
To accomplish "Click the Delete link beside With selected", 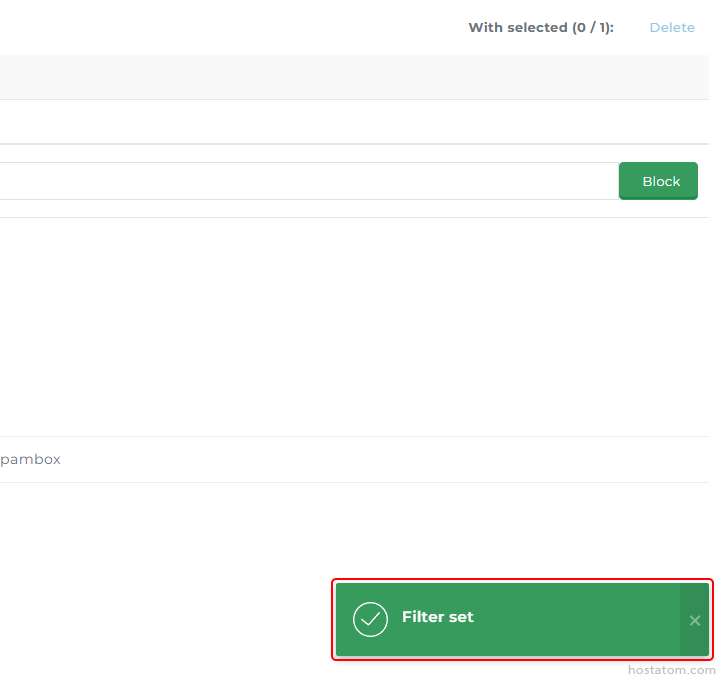I will pos(672,27).
